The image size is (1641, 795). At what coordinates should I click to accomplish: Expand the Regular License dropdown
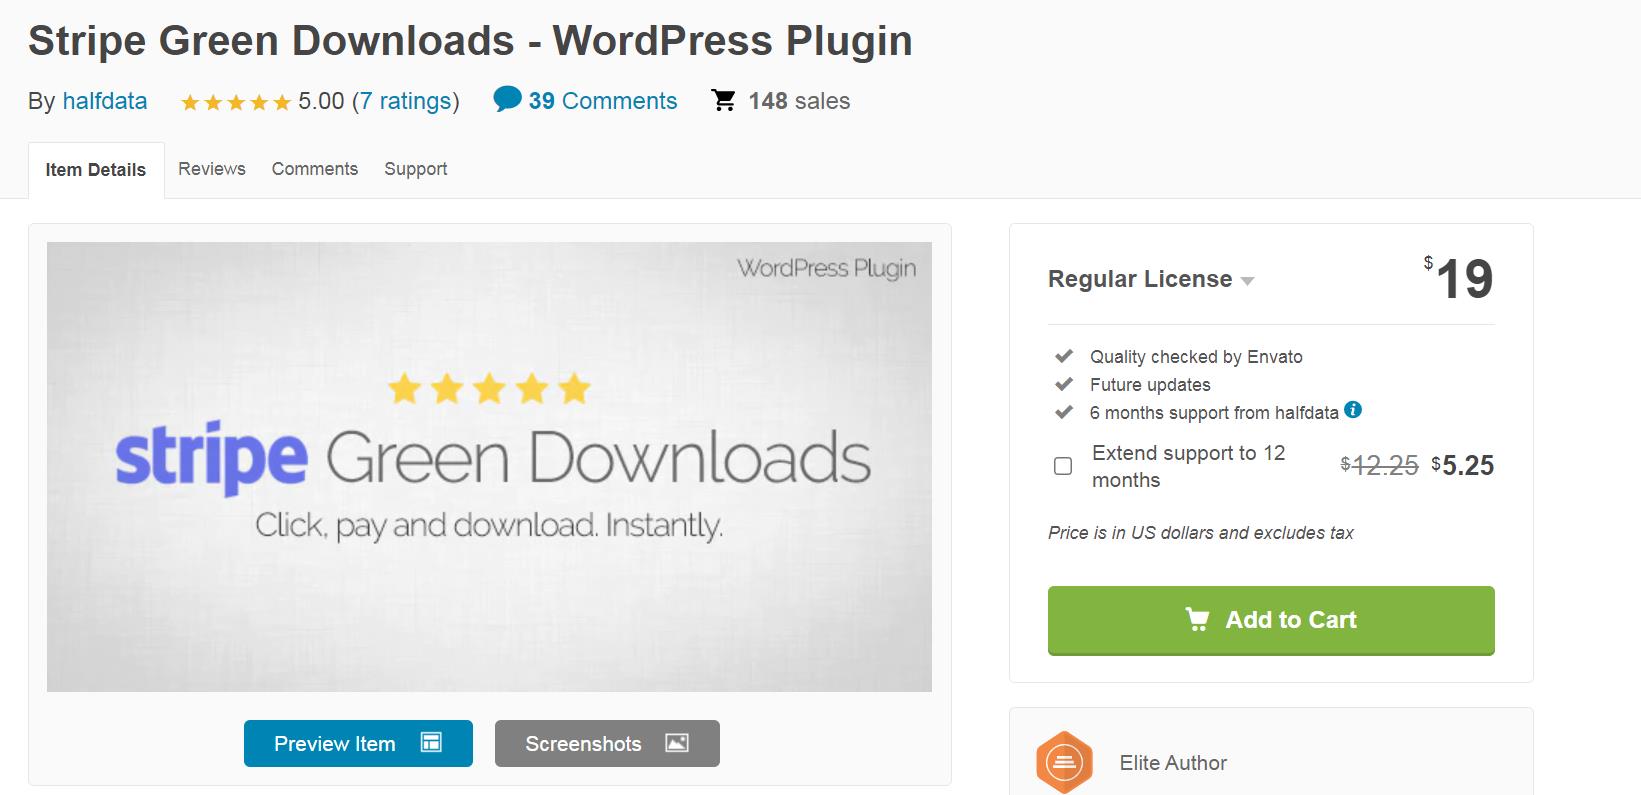(x=1151, y=279)
